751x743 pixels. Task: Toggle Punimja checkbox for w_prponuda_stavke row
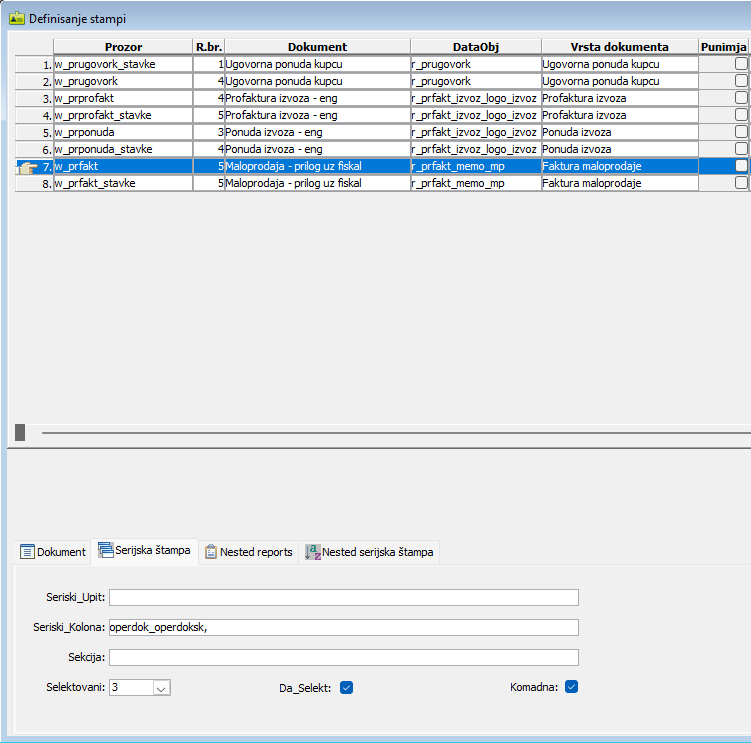click(741, 149)
